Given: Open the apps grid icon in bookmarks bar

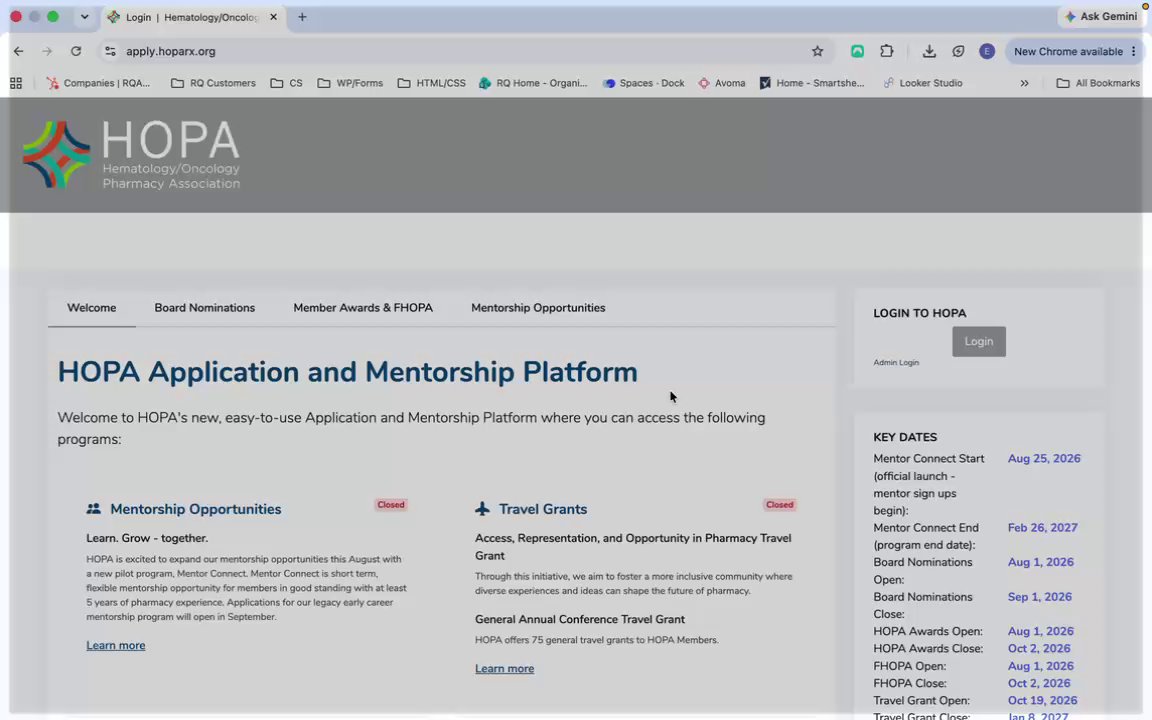Looking at the screenshot, I should (x=16, y=83).
